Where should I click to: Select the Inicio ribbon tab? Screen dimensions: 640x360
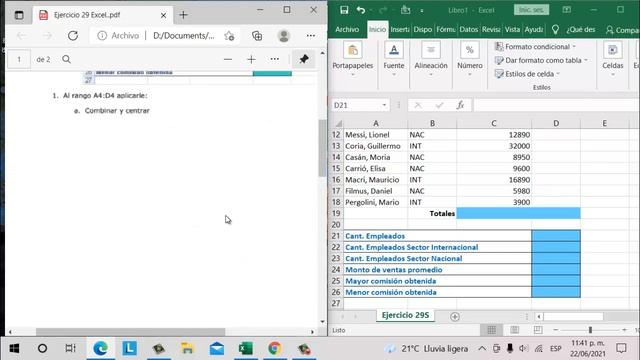coord(378,29)
